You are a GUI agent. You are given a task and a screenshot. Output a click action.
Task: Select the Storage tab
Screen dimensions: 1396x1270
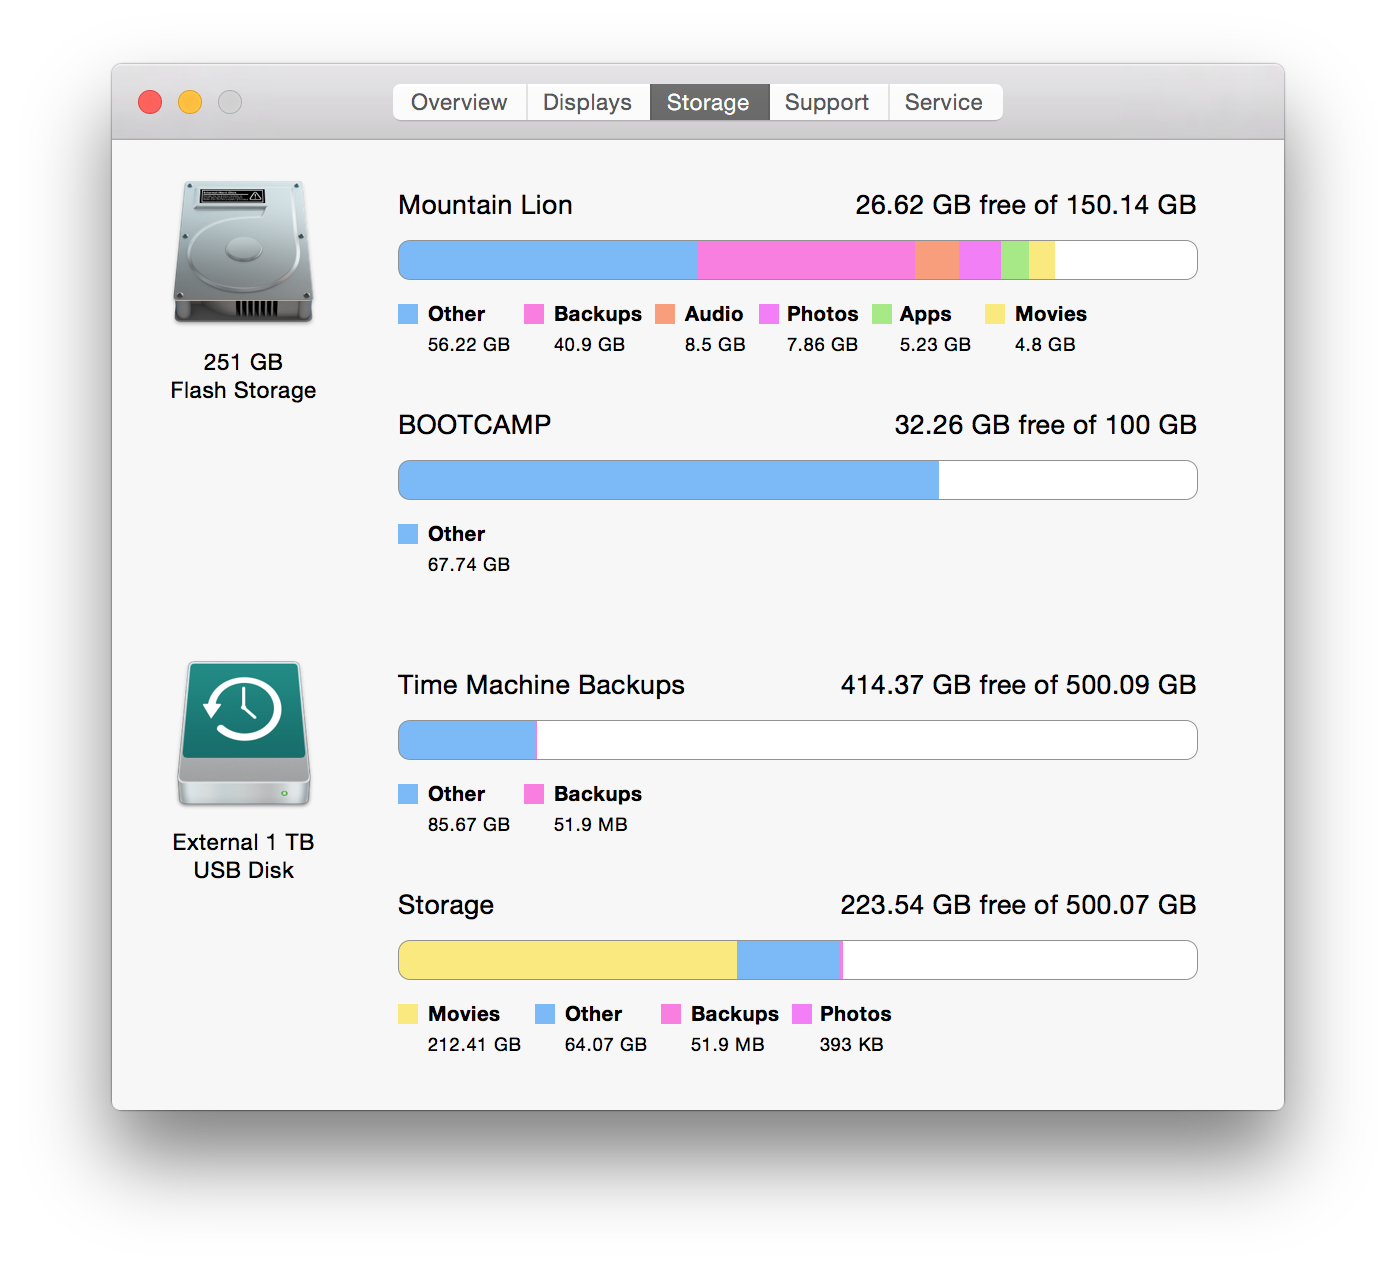point(709,102)
